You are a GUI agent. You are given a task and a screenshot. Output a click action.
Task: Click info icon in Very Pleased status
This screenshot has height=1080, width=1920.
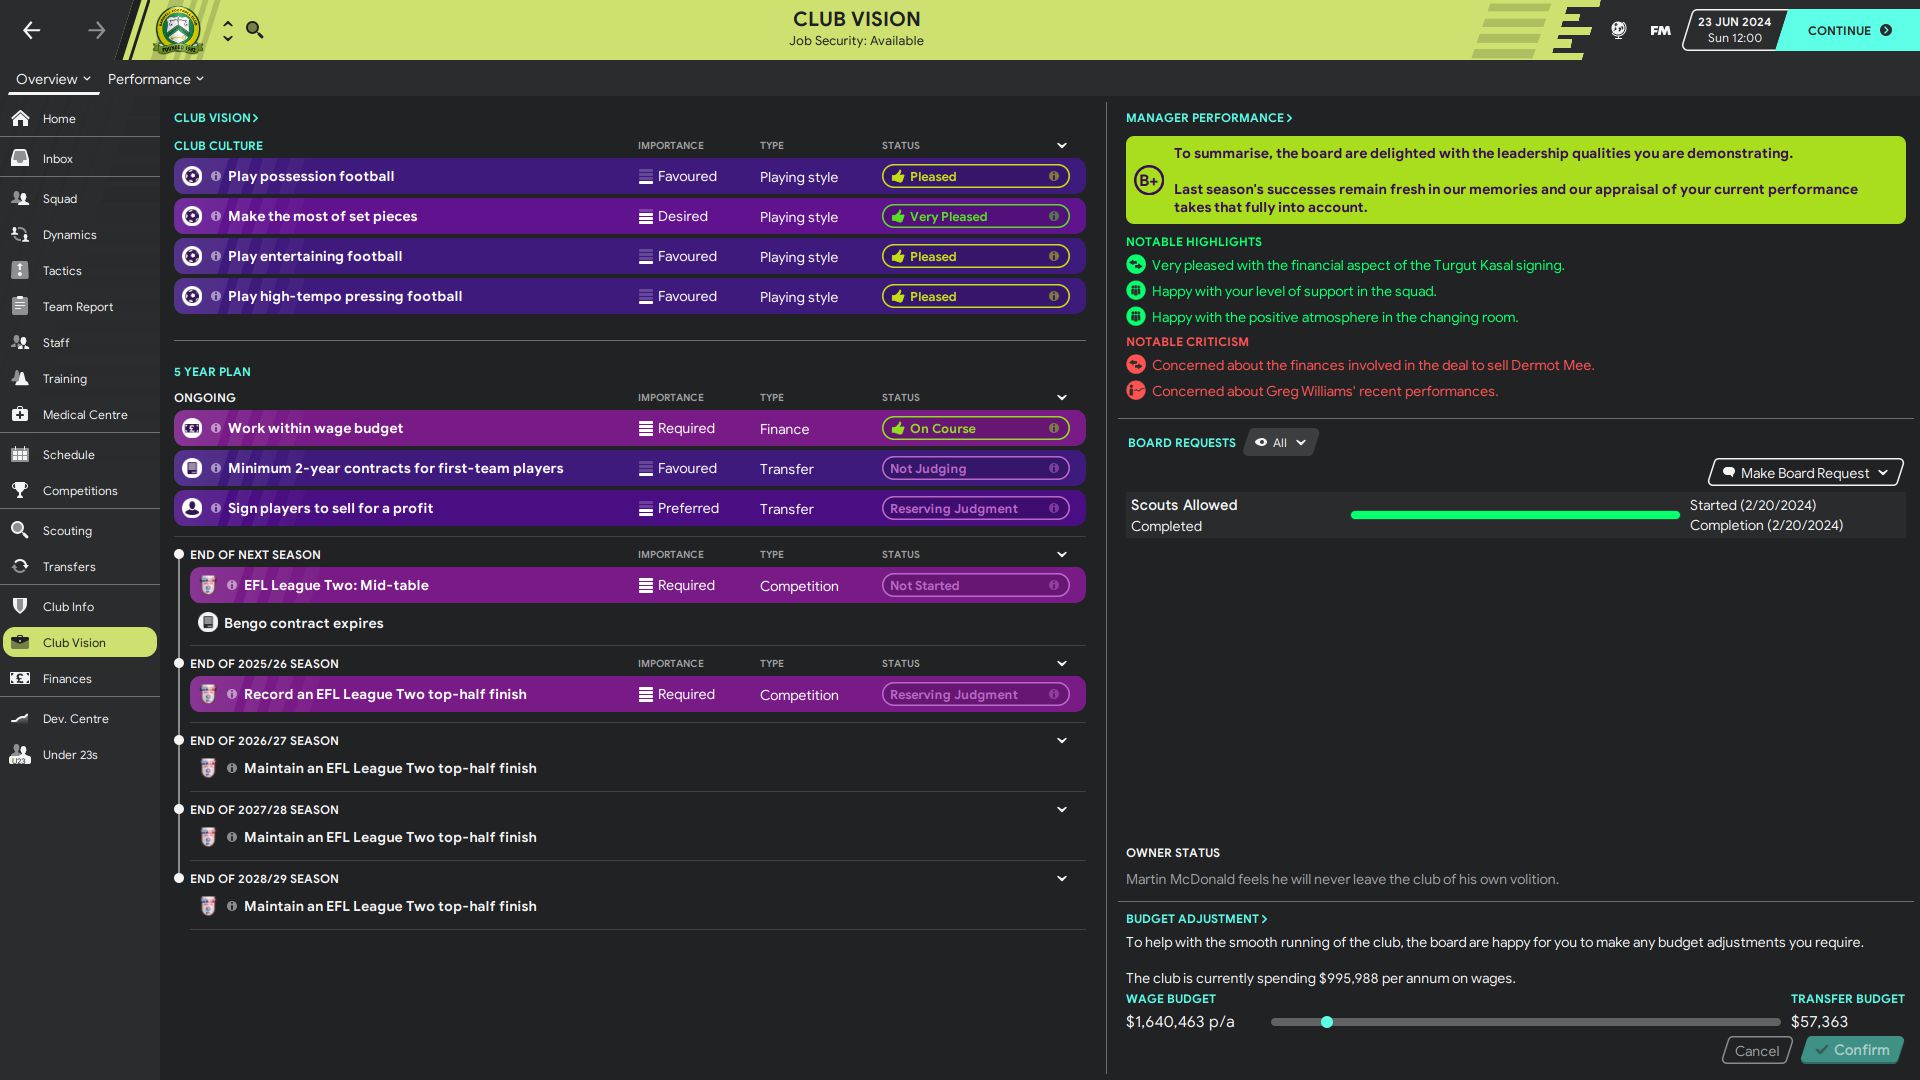[x=1053, y=216]
